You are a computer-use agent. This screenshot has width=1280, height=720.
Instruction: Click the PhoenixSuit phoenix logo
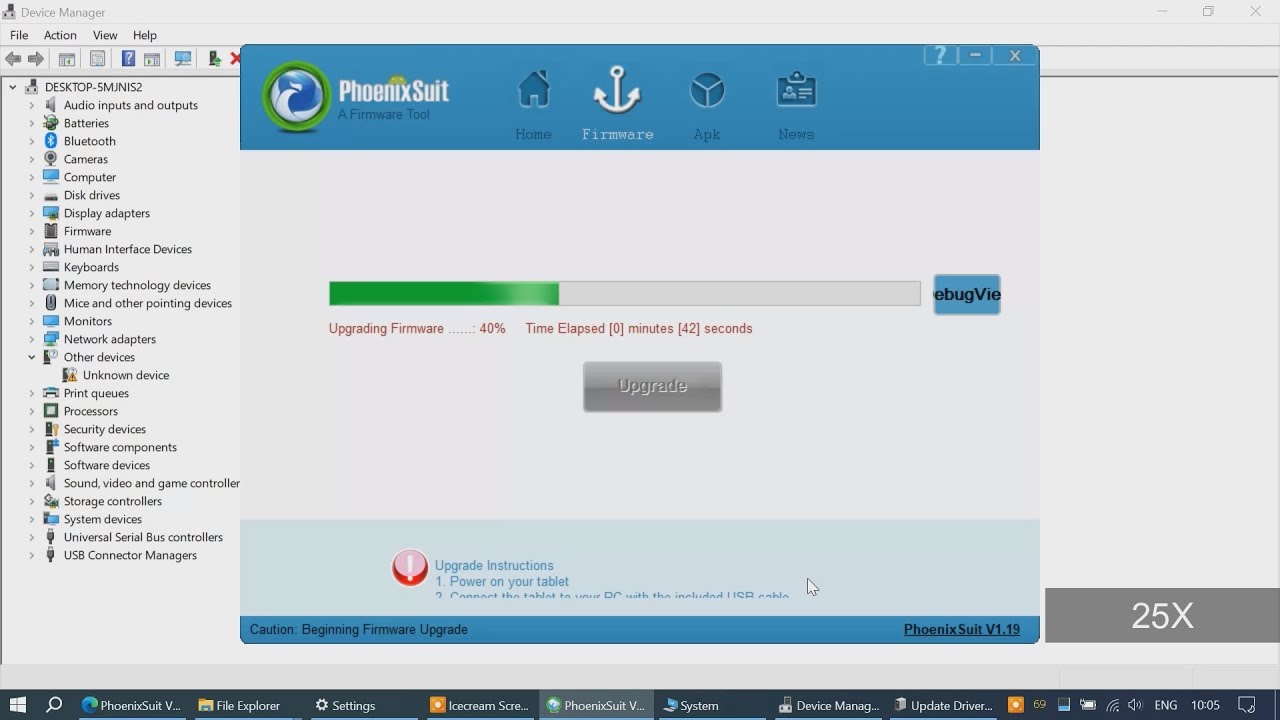pos(297,97)
